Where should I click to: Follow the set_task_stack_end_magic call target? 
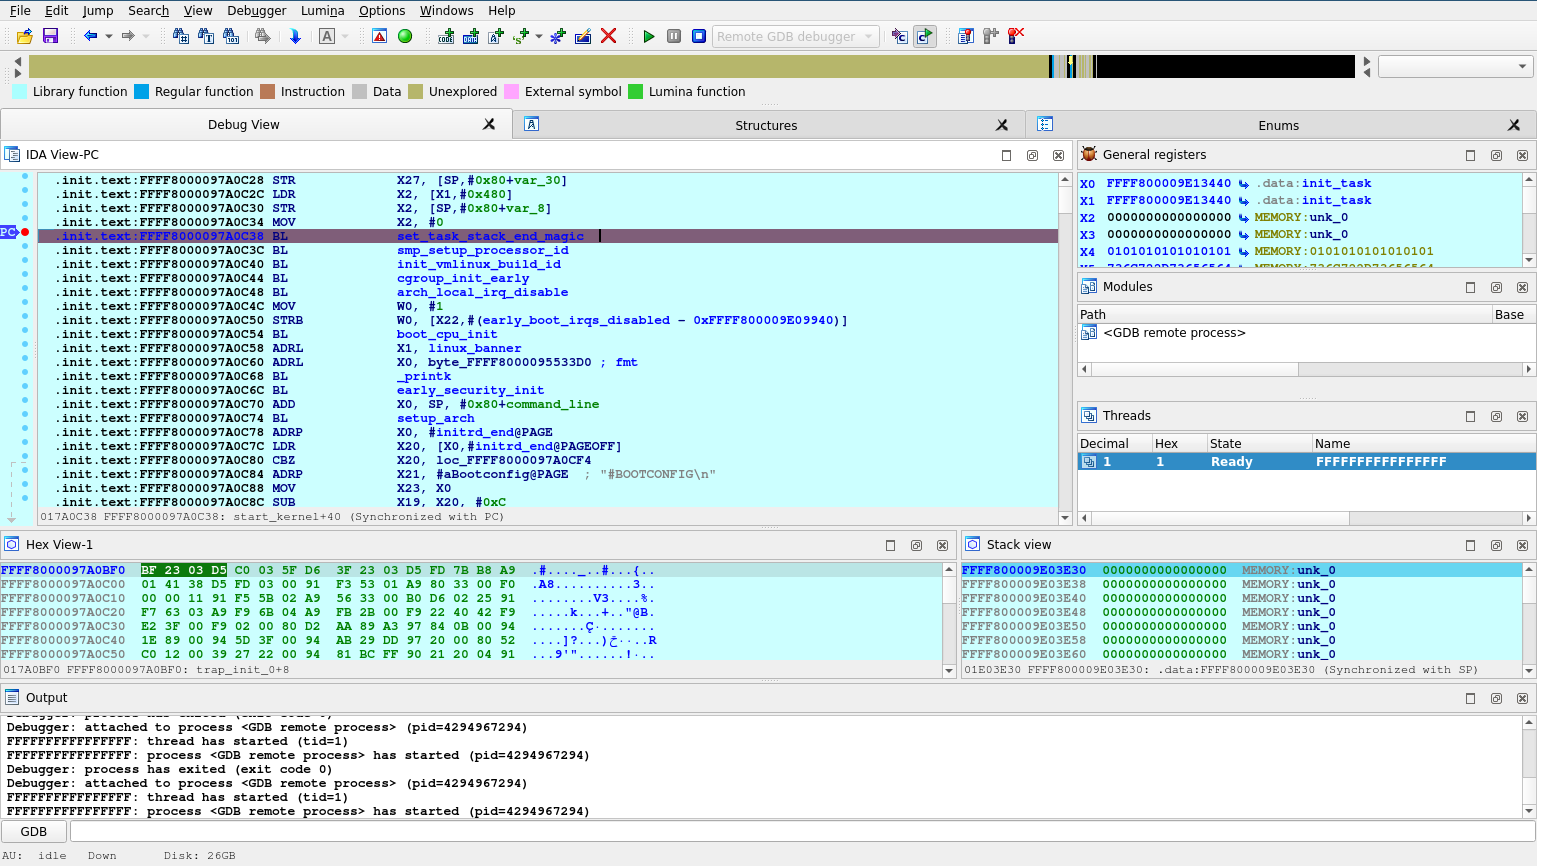[x=492, y=236]
